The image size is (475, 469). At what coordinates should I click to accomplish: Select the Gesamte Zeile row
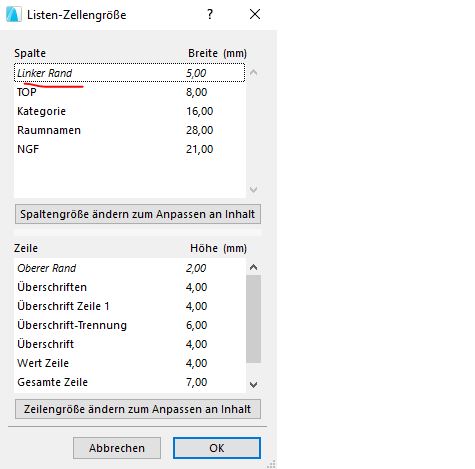[x=130, y=382]
